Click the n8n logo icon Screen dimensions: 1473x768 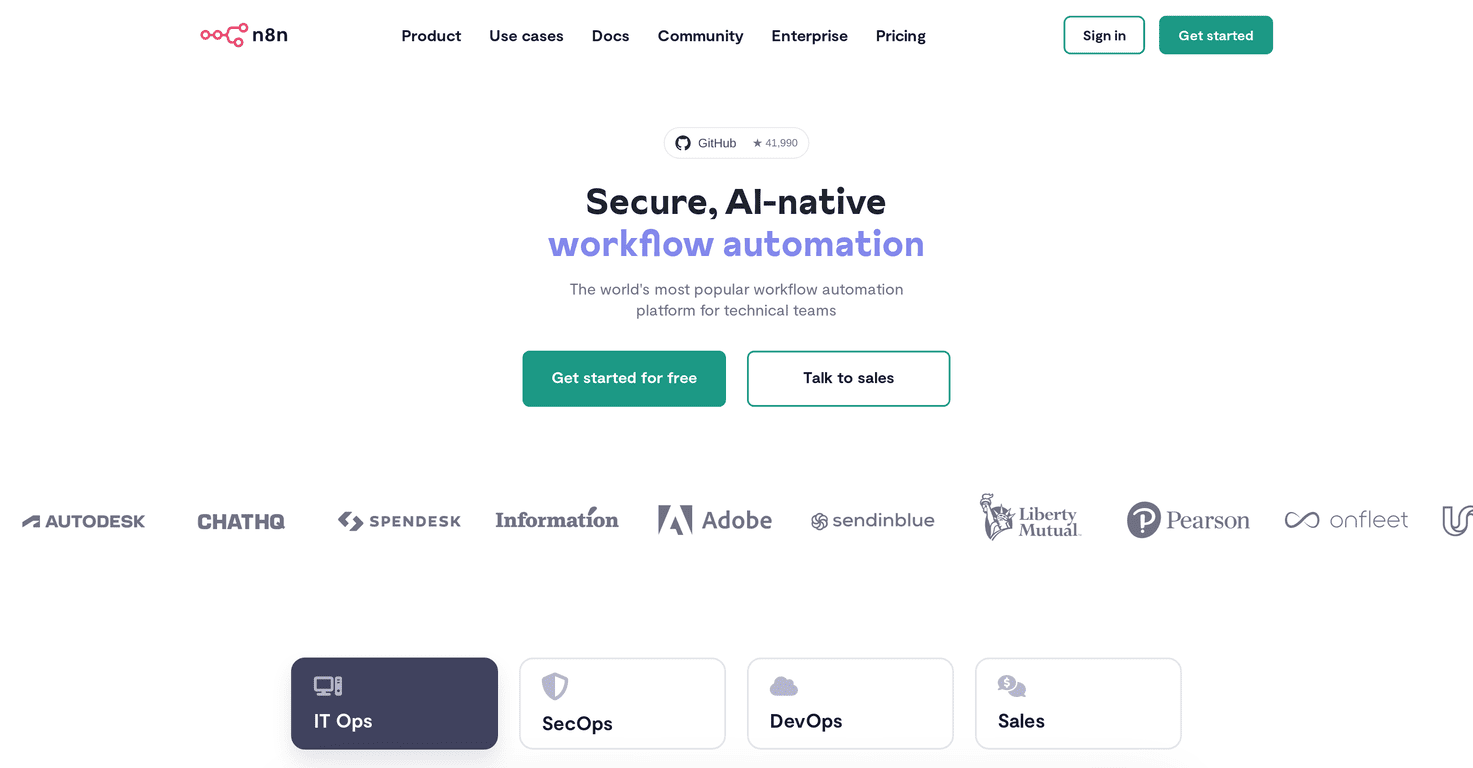(x=224, y=35)
